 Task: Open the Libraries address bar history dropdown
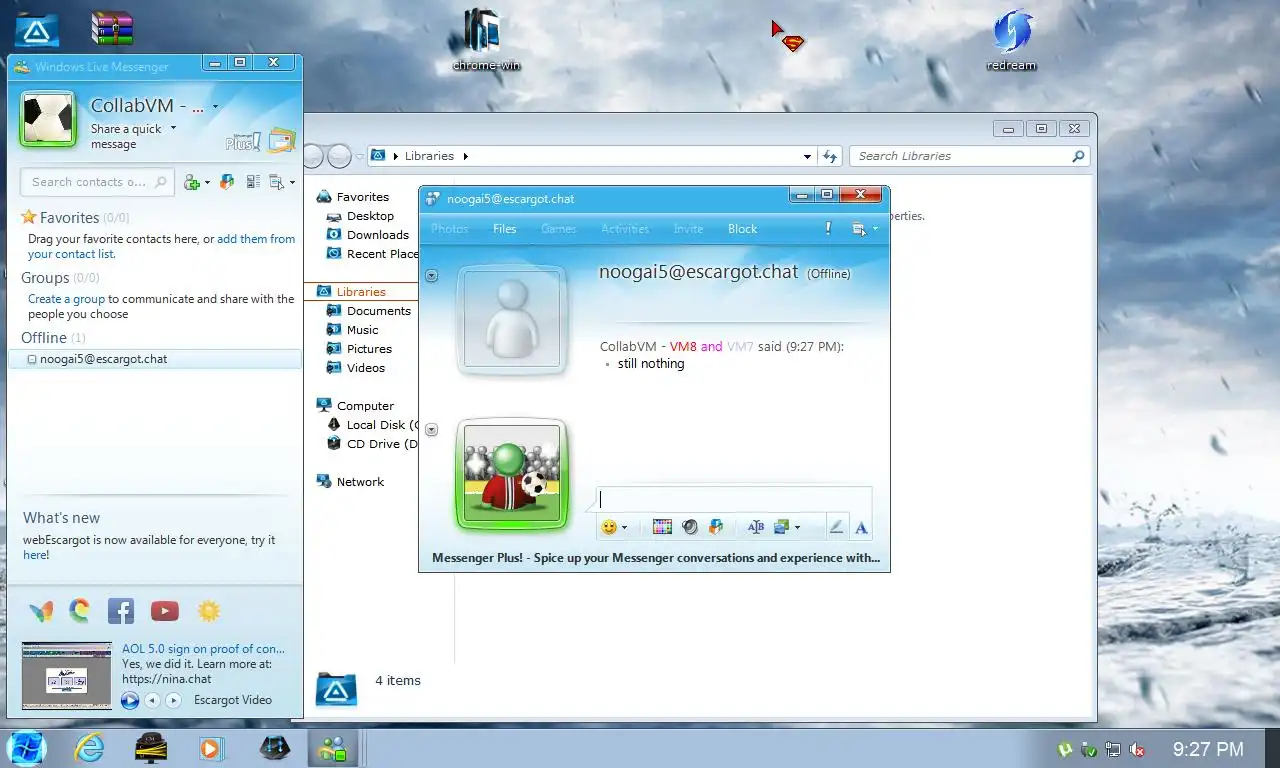[808, 156]
